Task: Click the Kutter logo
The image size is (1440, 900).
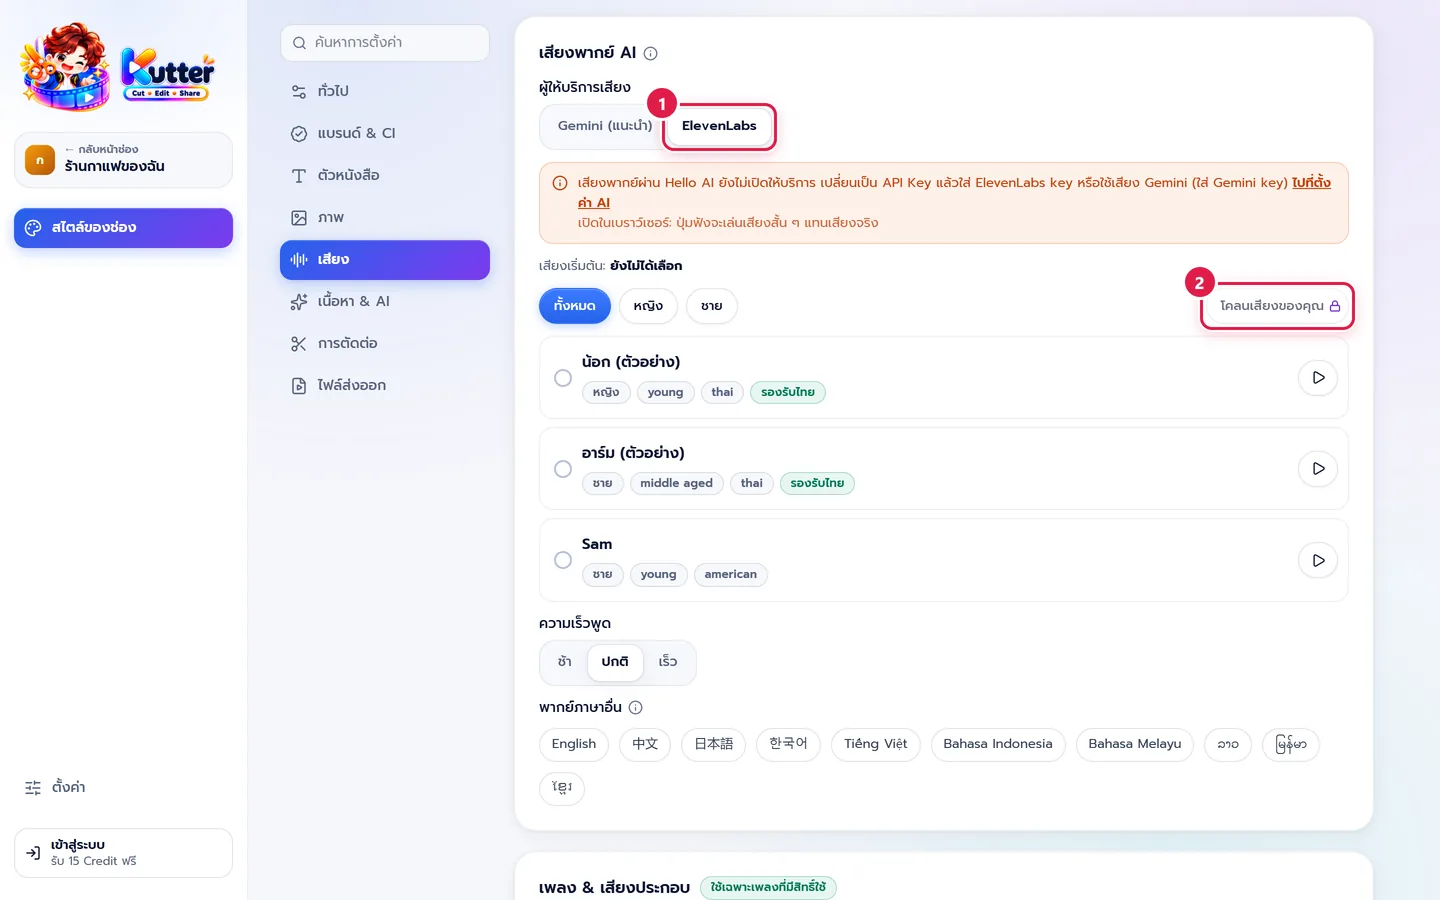Action: click(x=119, y=67)
